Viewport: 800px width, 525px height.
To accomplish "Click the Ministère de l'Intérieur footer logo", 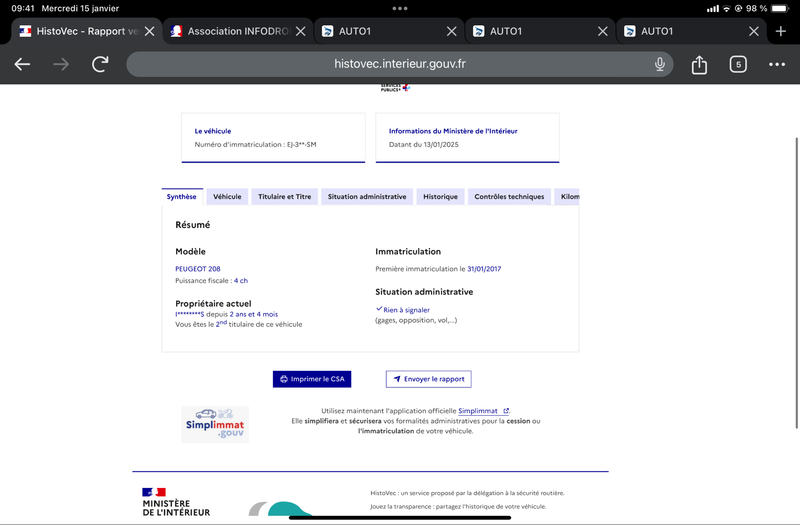I will [x=176, y=502].
